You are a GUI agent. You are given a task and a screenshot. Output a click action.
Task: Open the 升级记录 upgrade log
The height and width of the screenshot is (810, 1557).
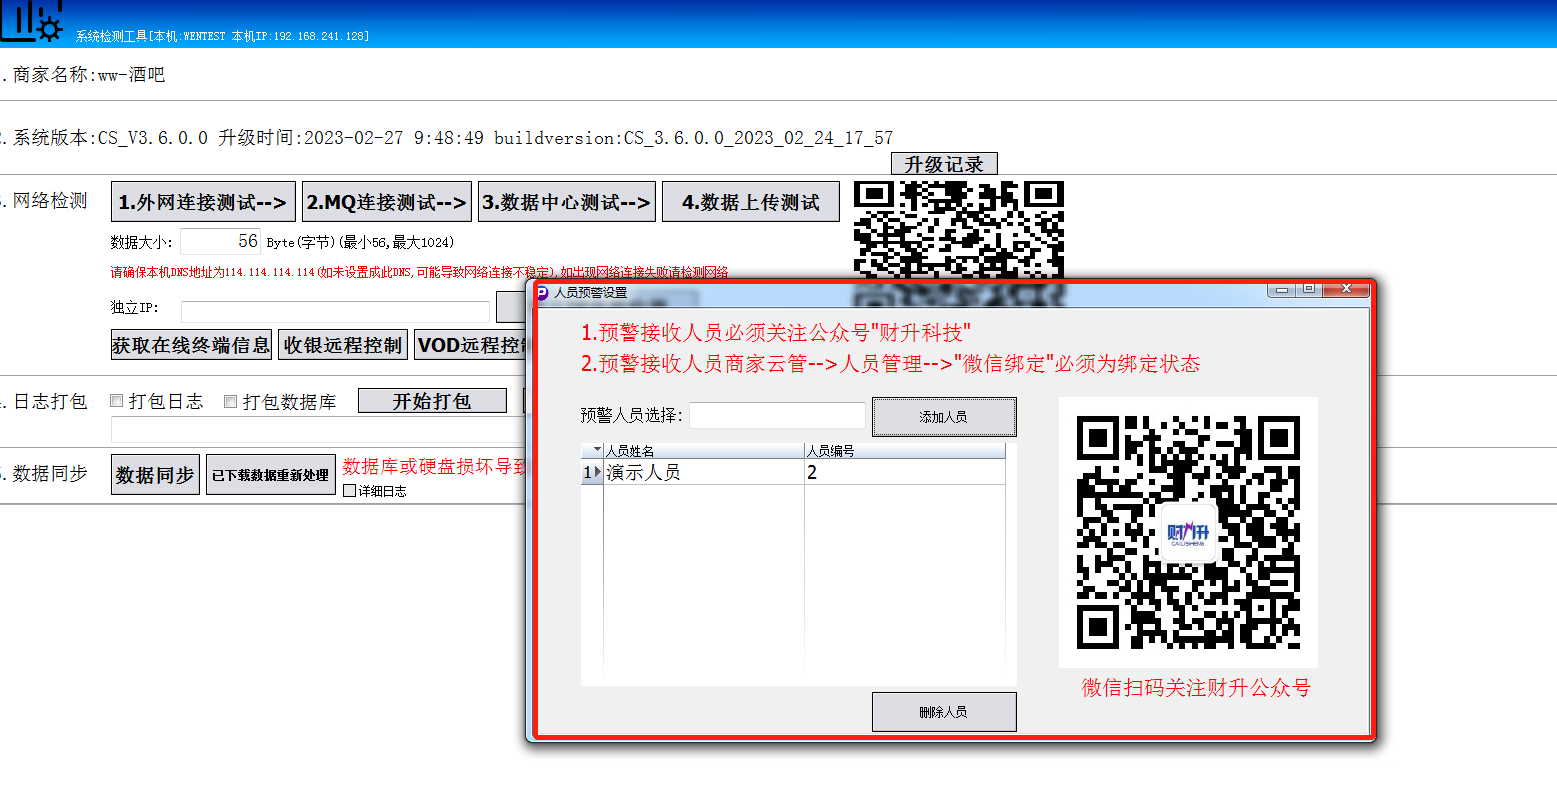pos(944,164)
